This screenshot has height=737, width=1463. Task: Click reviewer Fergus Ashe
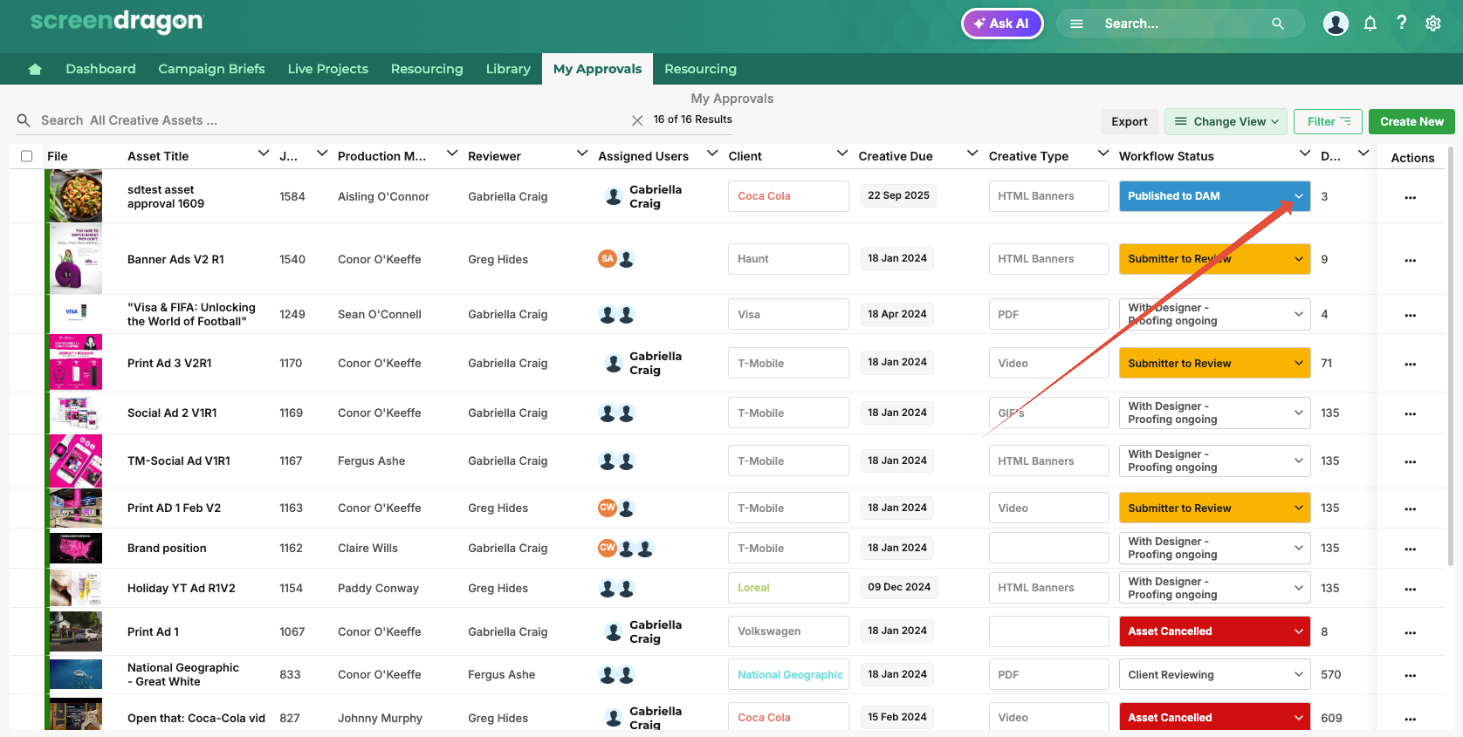click(501, 675)
